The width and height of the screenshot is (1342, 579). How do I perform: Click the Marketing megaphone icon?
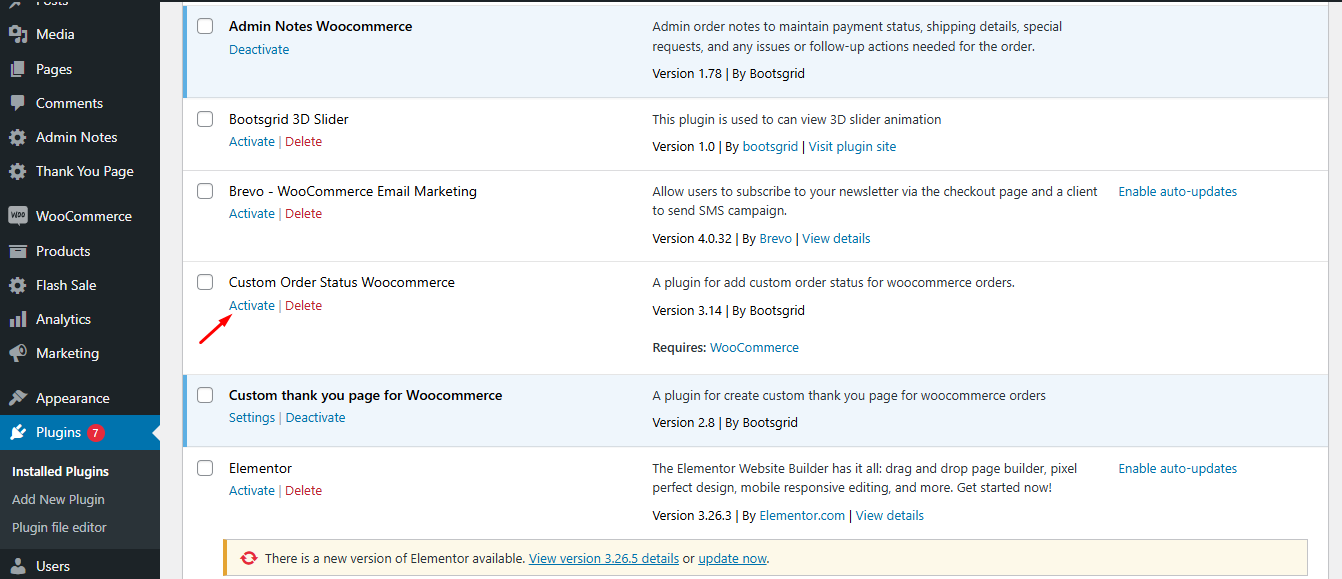[x=18, y=353]
